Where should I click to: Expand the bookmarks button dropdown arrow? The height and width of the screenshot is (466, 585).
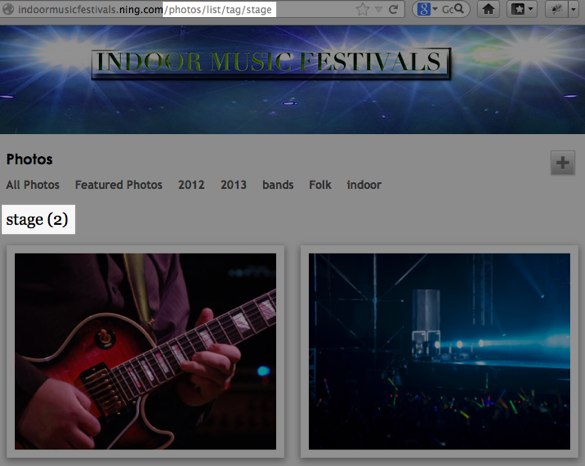click(531, 9)
